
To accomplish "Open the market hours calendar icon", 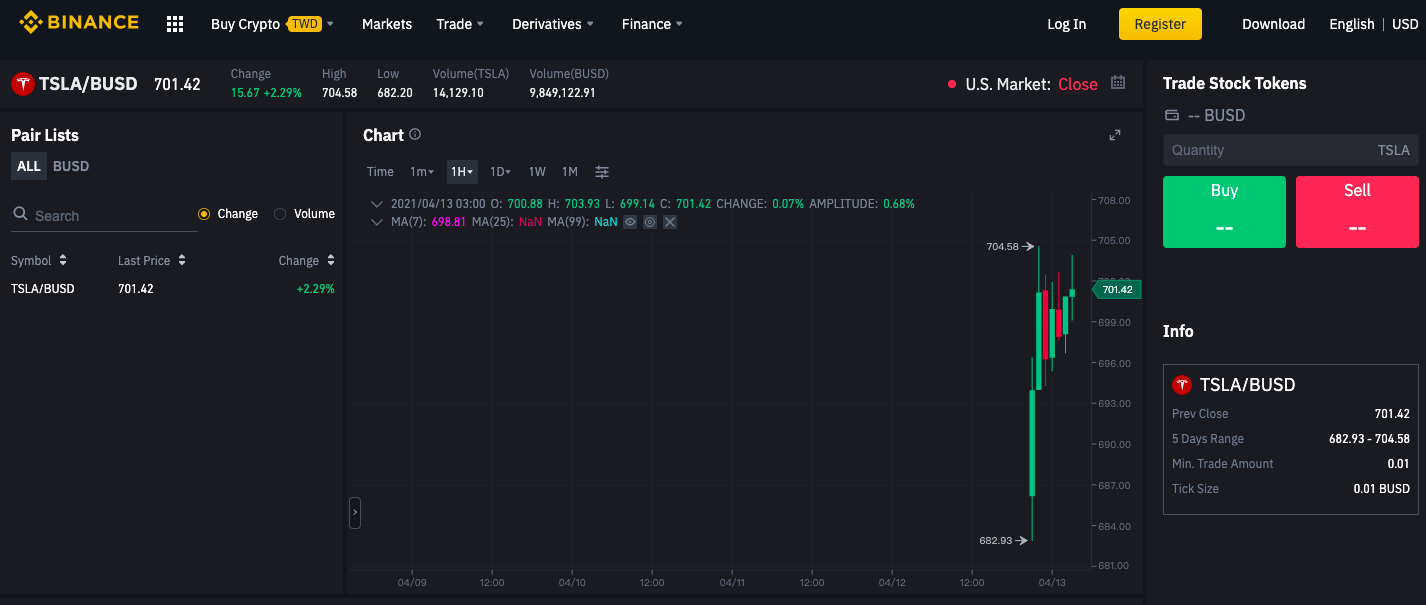I will [1118, 83].
